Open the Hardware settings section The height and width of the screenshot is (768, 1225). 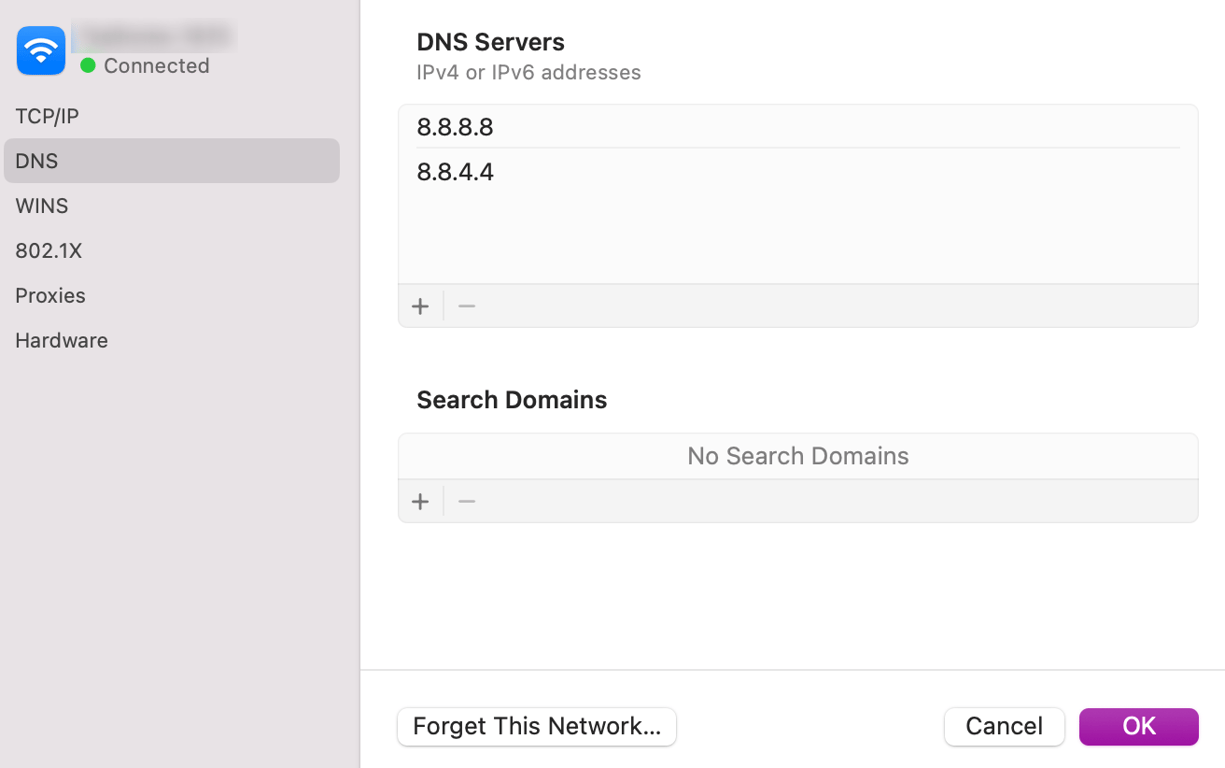pos(61,341)
